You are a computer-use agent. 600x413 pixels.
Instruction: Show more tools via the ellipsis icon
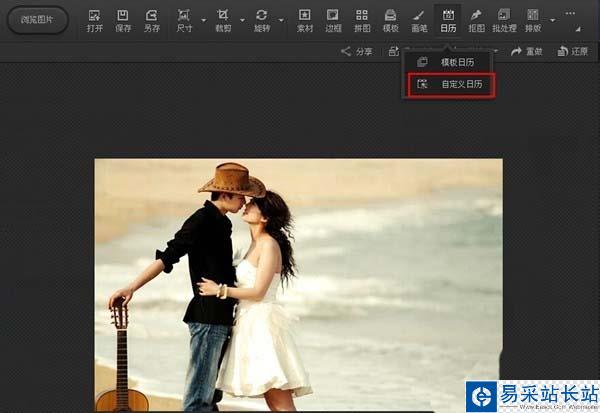pyautogui.click(x=570, y=13)
